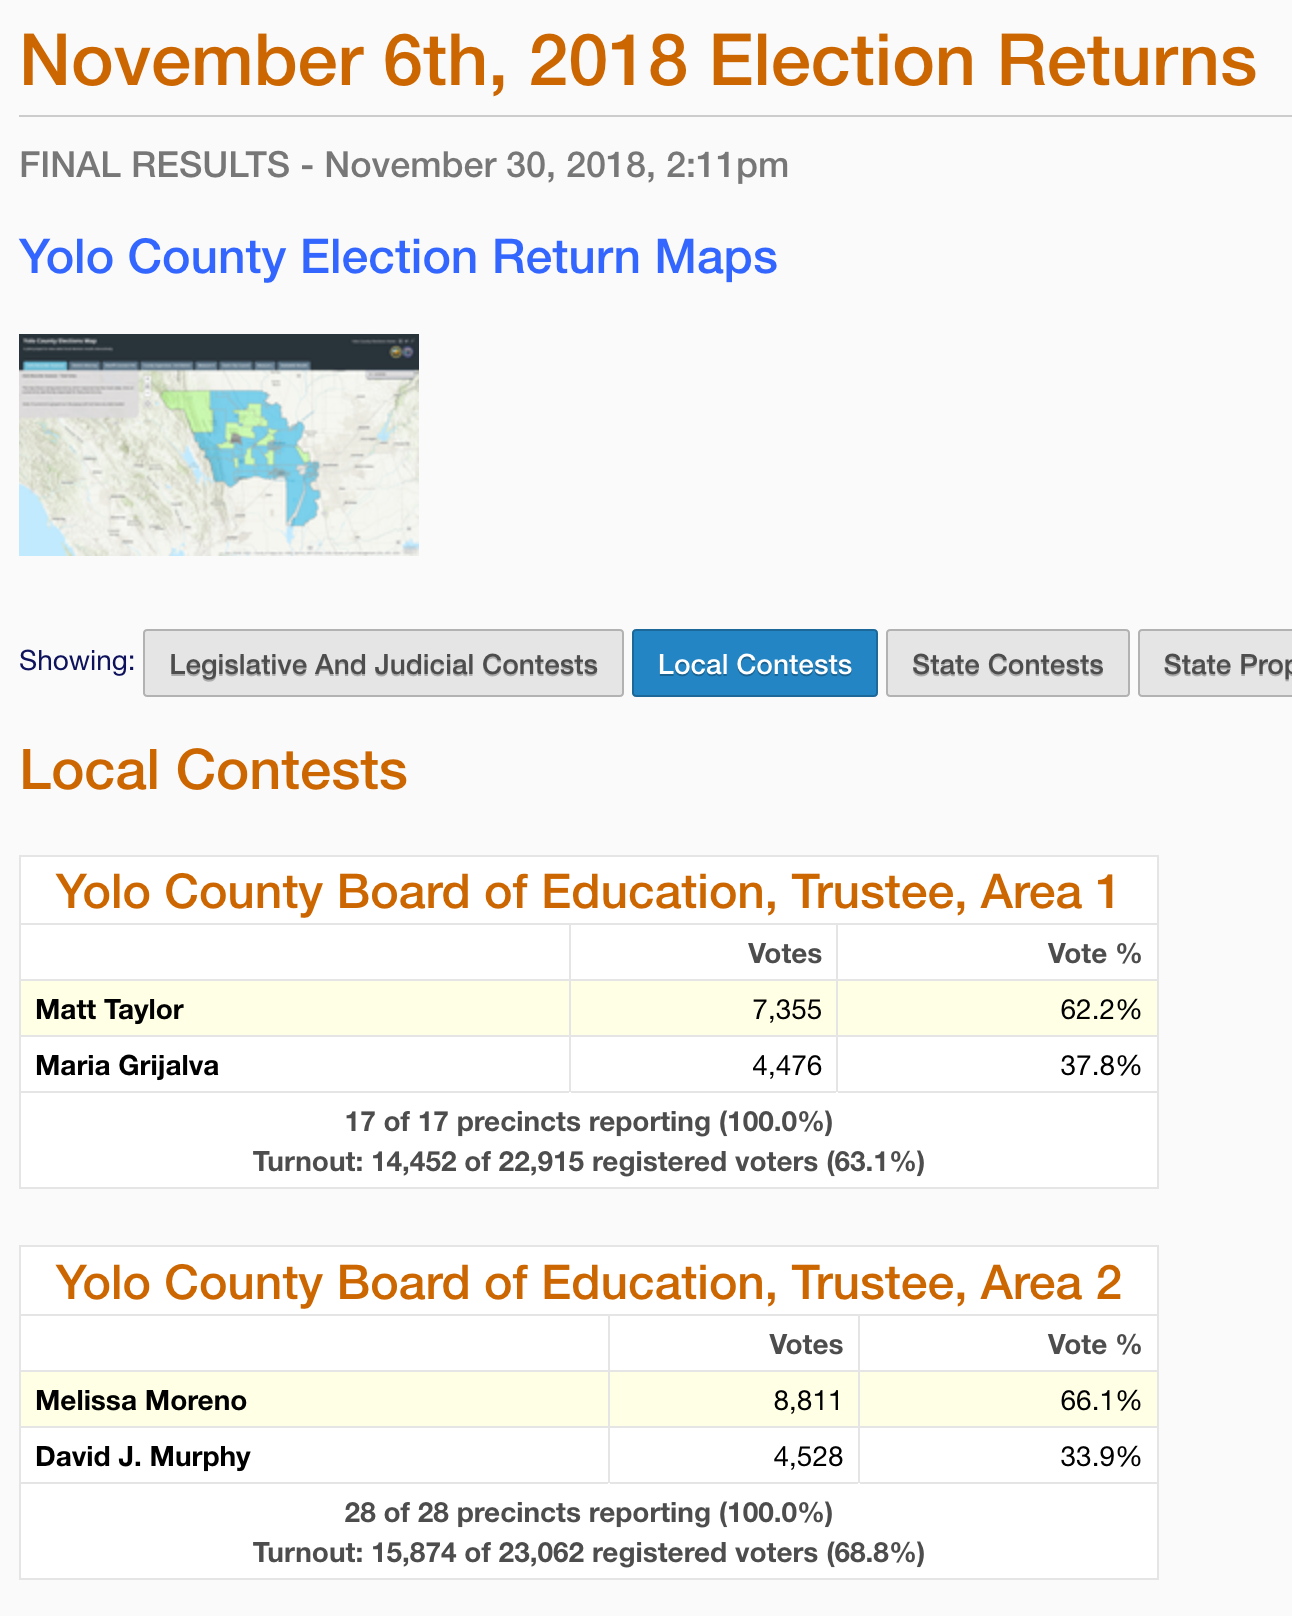Open the partially visible State Propositions tab
The height and width of the screenshot is (1616, 1292).
pyautogui.click(x=1216, y=664)
